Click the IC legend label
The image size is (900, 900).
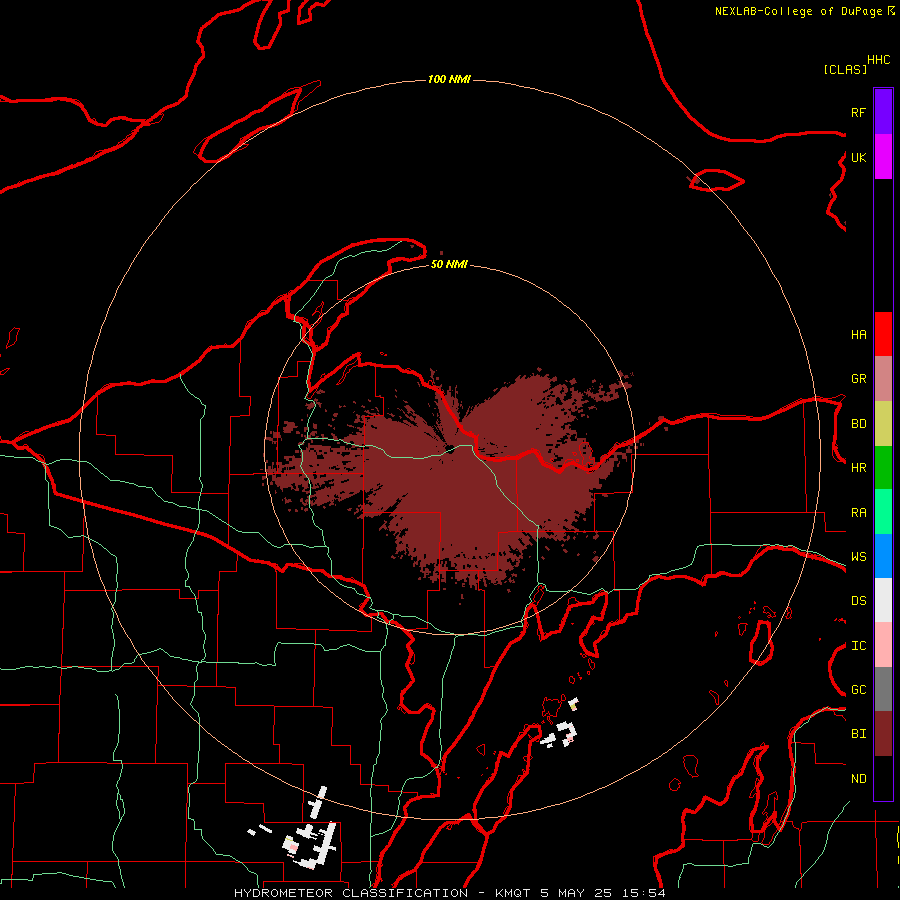click(858, 646)
